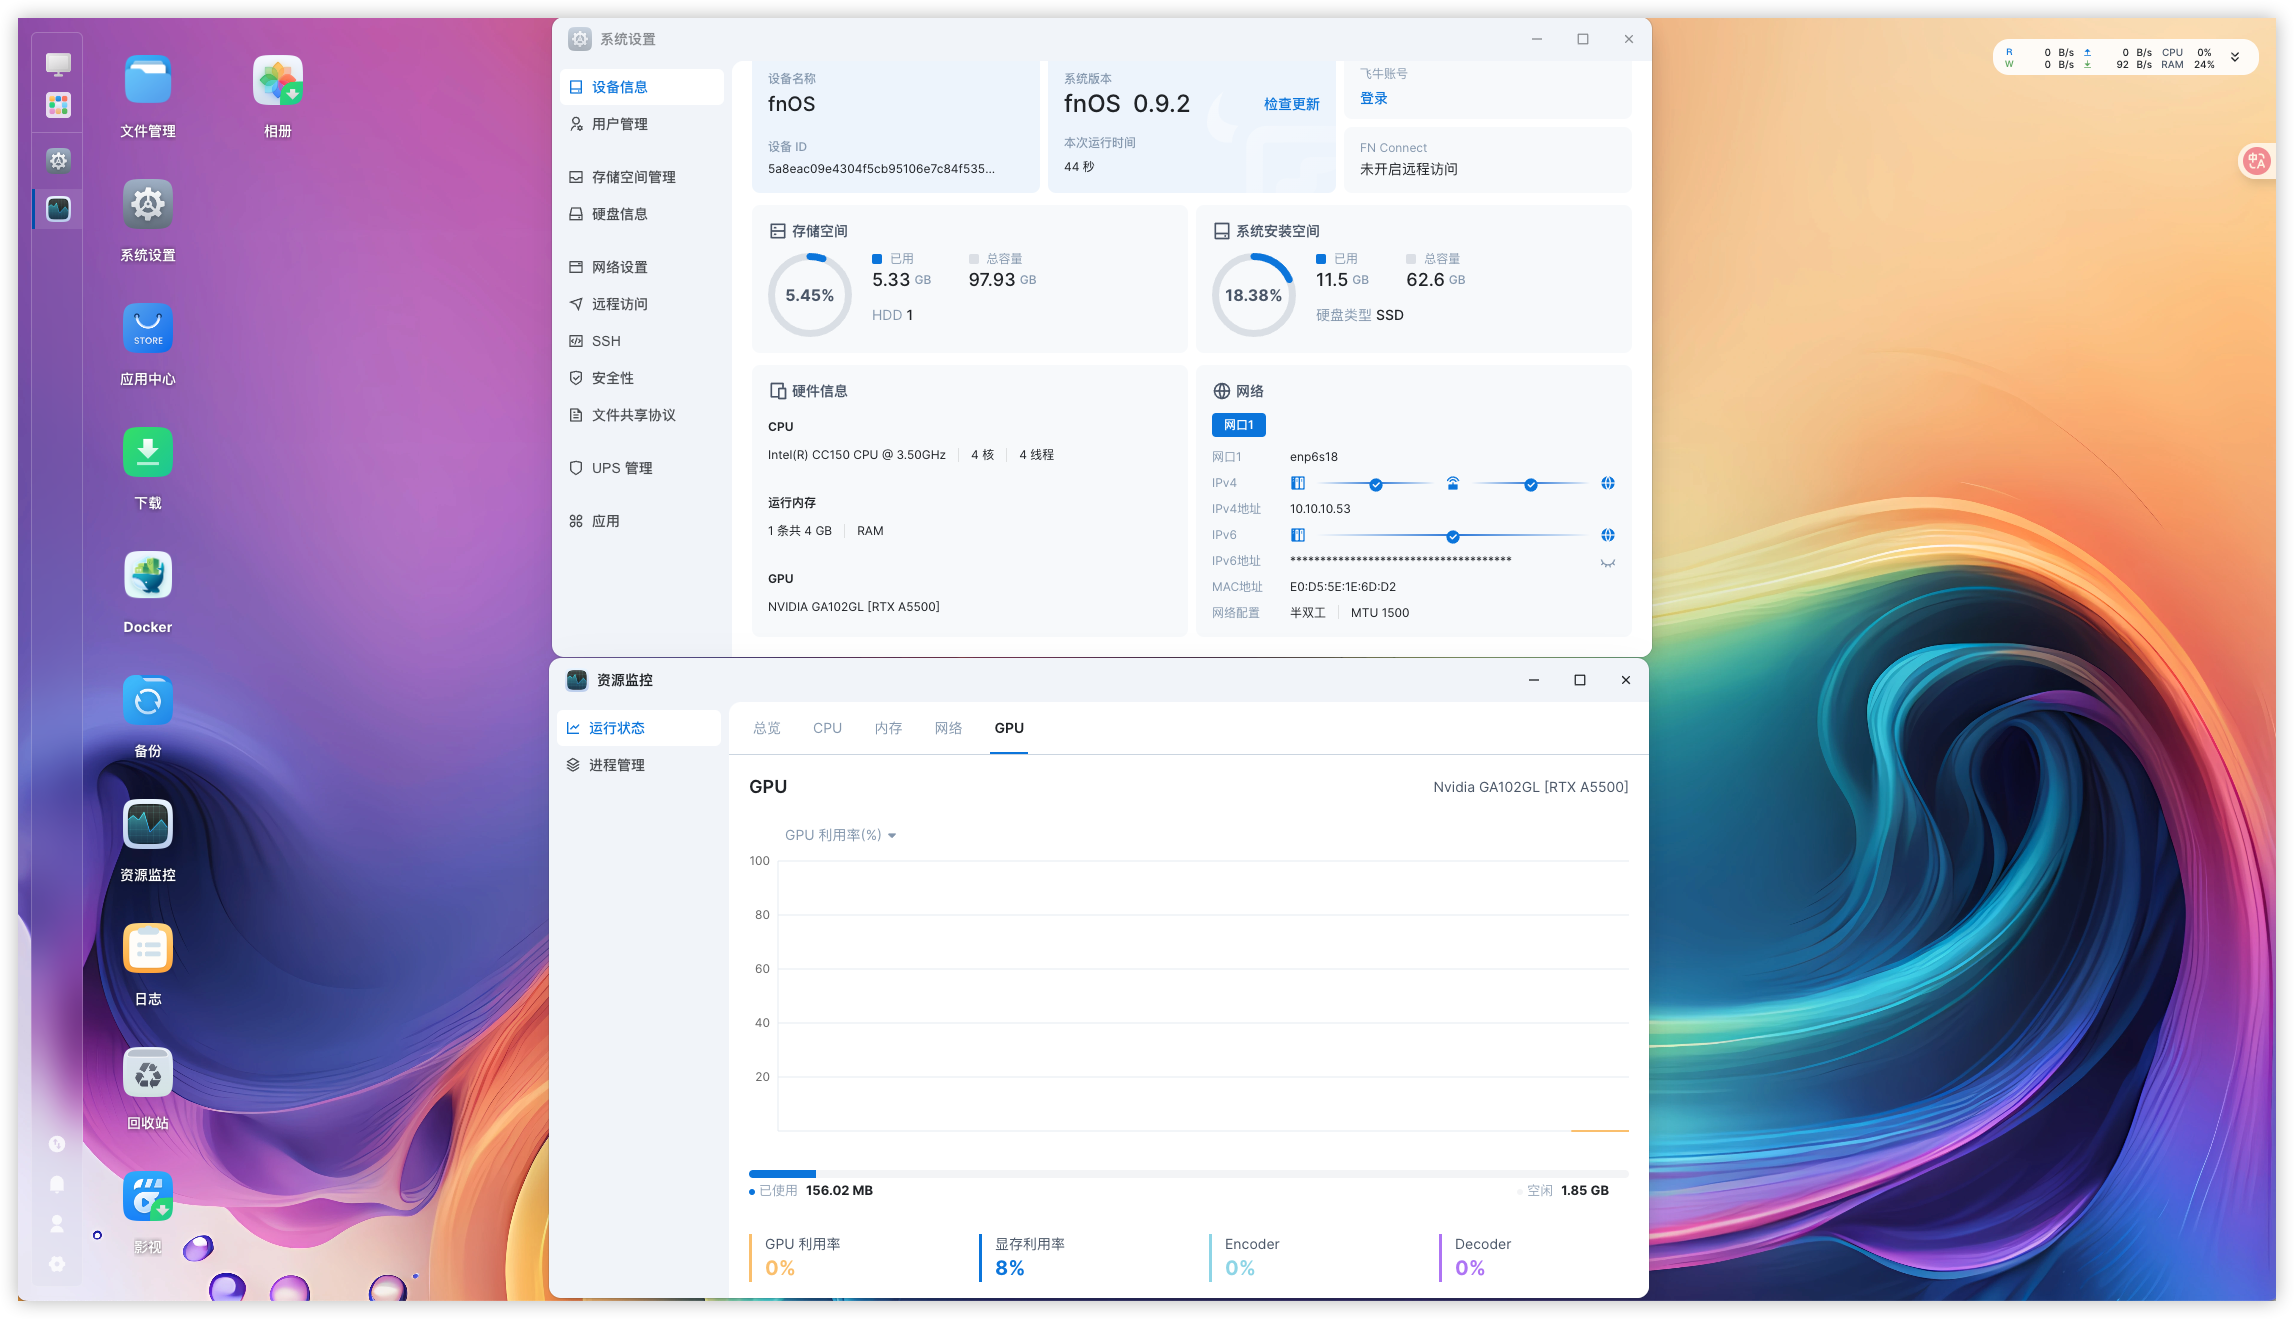Launch the Docker desktop icon

(x=148, y=577)
